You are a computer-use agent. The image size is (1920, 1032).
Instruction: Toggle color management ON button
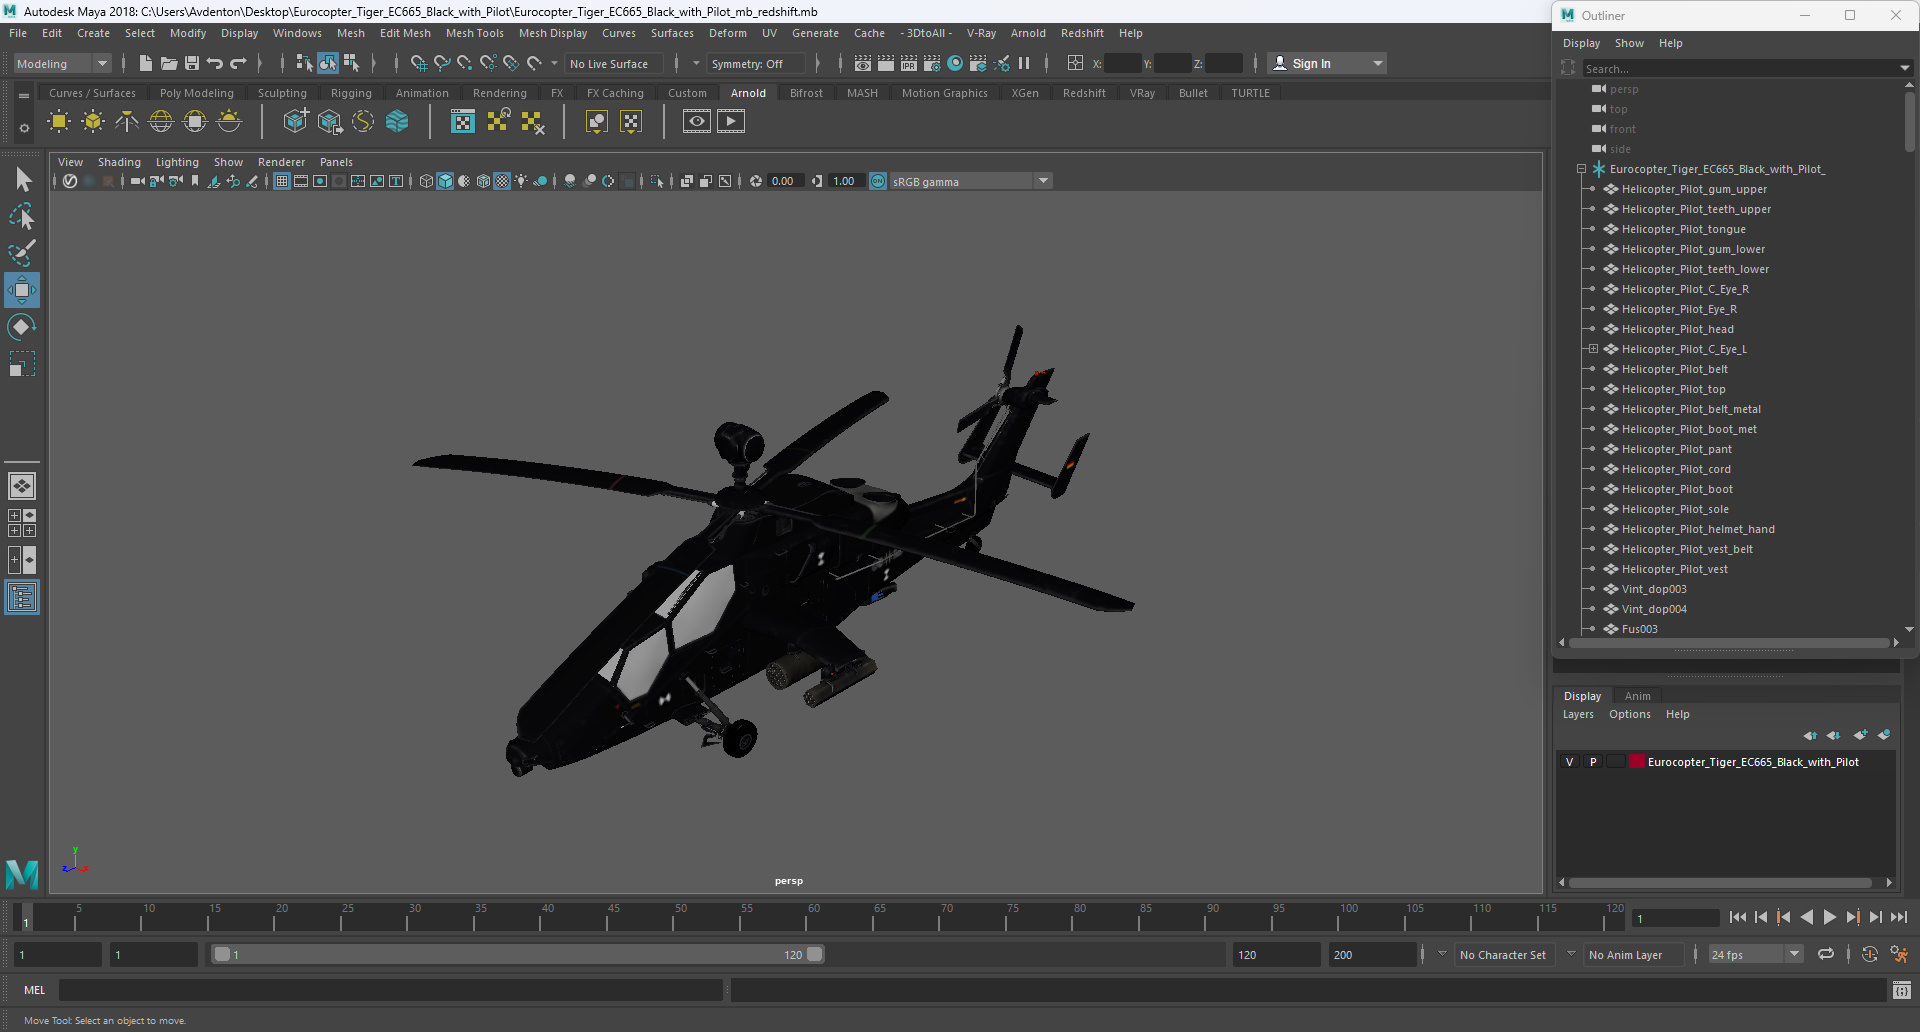(878, 181)
